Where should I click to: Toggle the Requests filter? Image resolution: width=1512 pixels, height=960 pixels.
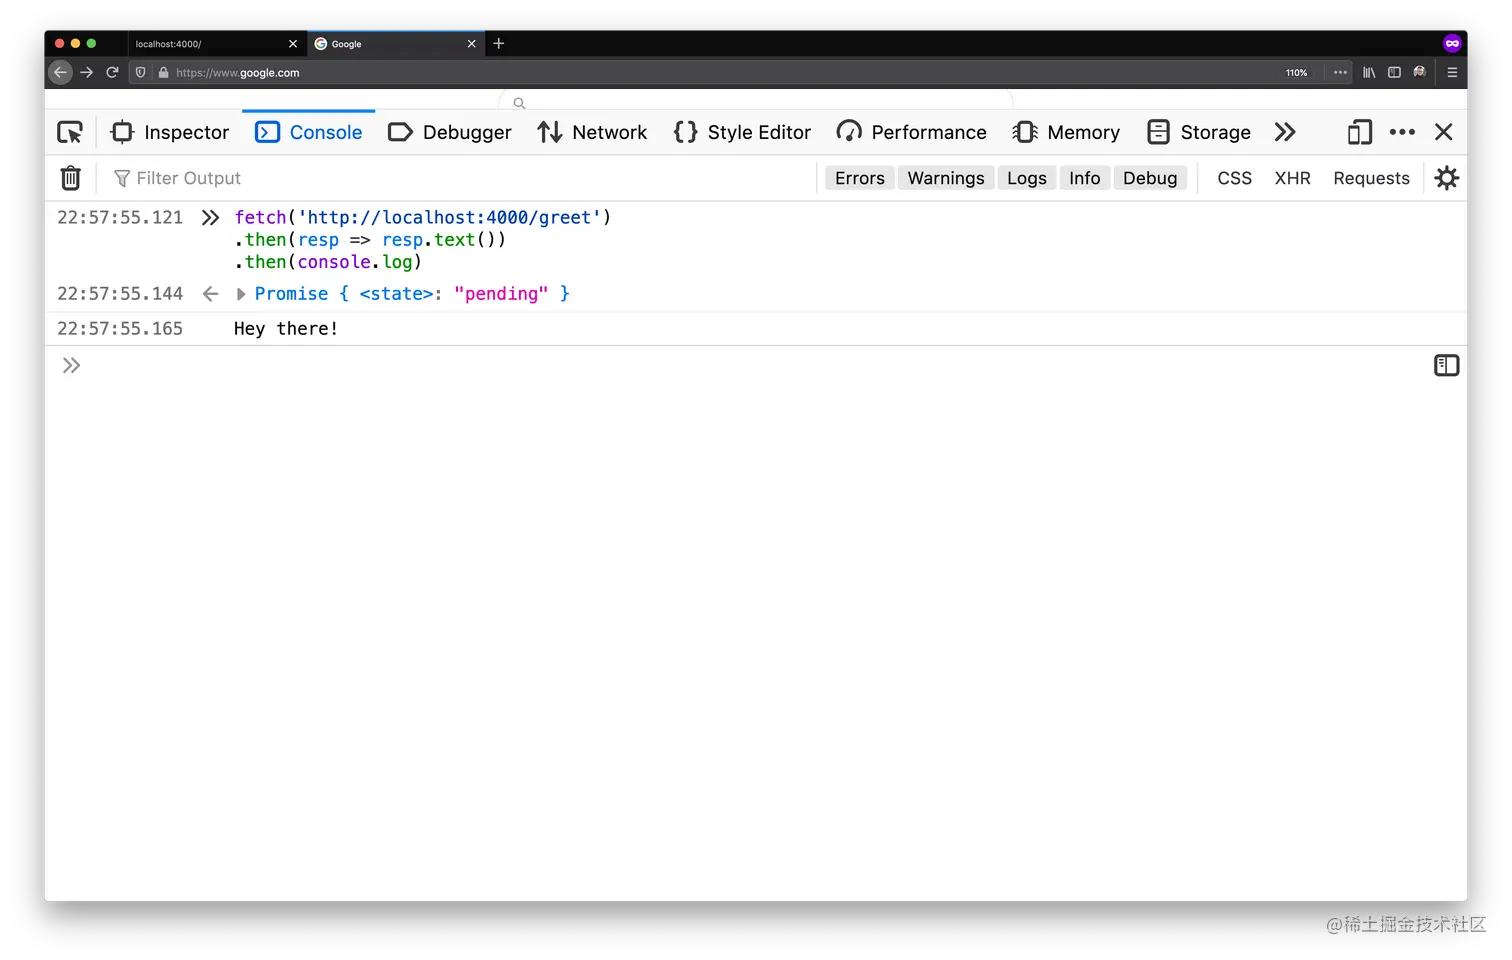point(1372,178)
